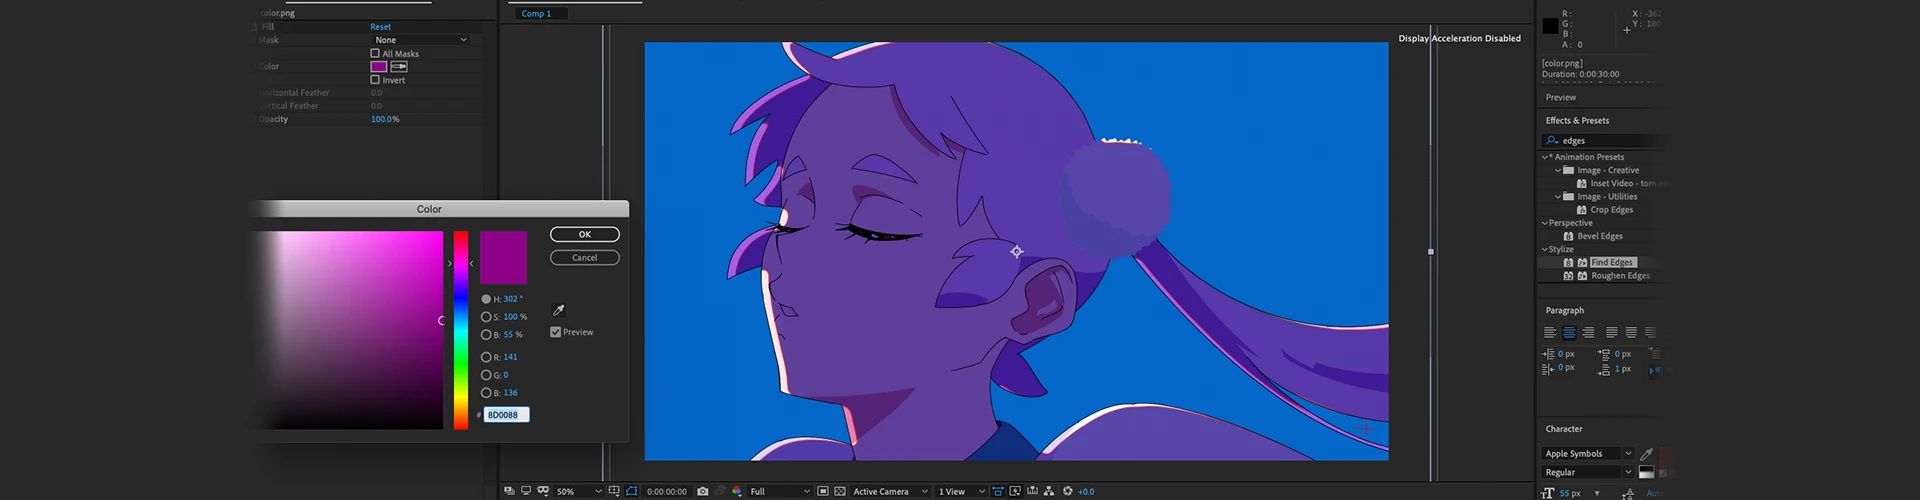This screenshot has height=500, width=1920.
Task: Click the Take Snapshot camera icon
Action: point(702,491)
